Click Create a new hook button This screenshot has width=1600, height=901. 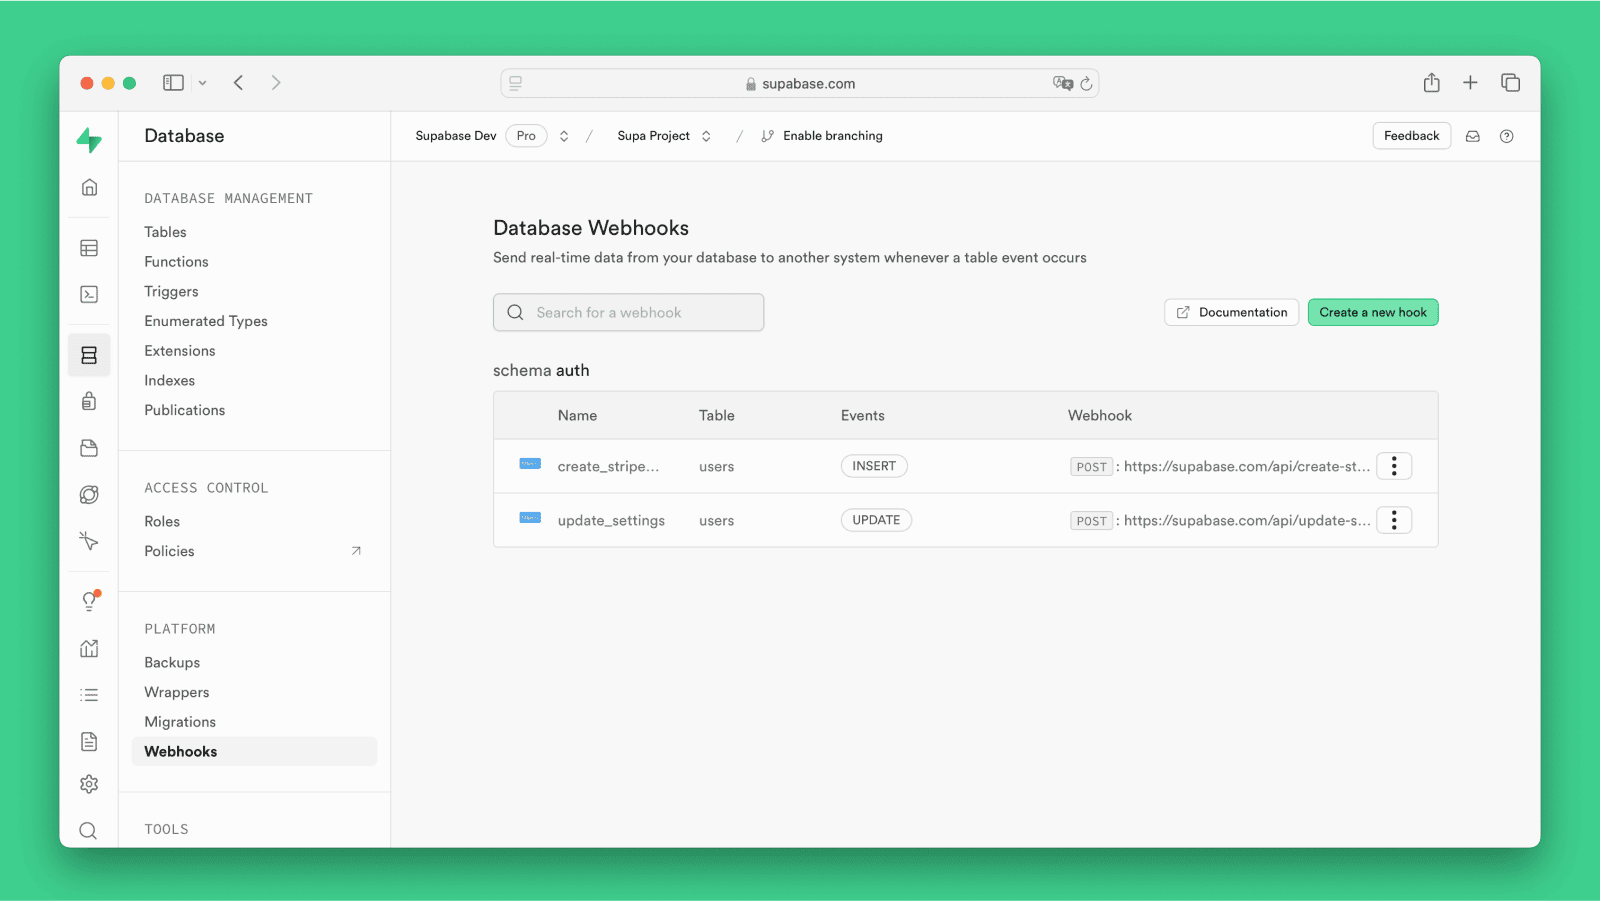[1373, 313]
